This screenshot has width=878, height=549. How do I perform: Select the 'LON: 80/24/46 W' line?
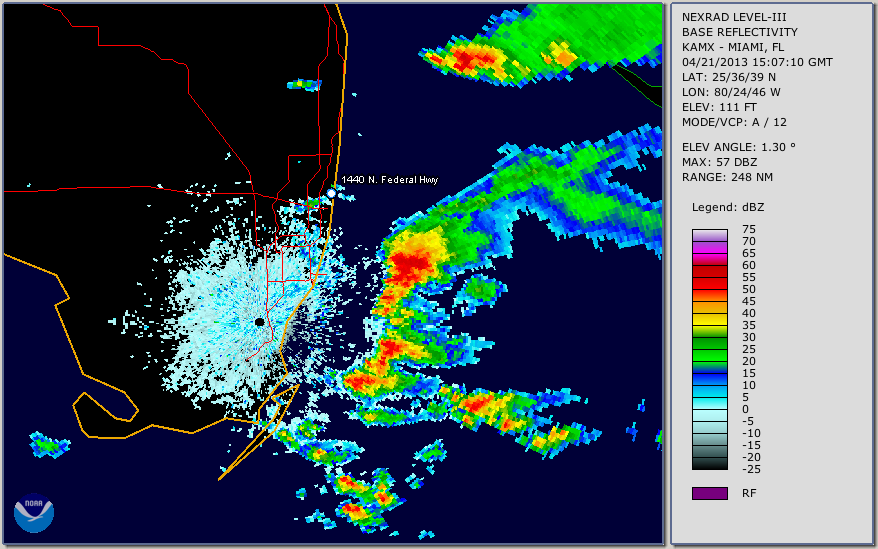tap(731, 92)
